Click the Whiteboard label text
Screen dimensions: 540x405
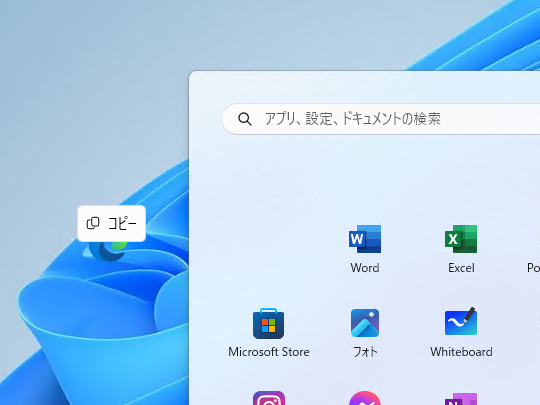click(461, 352)
